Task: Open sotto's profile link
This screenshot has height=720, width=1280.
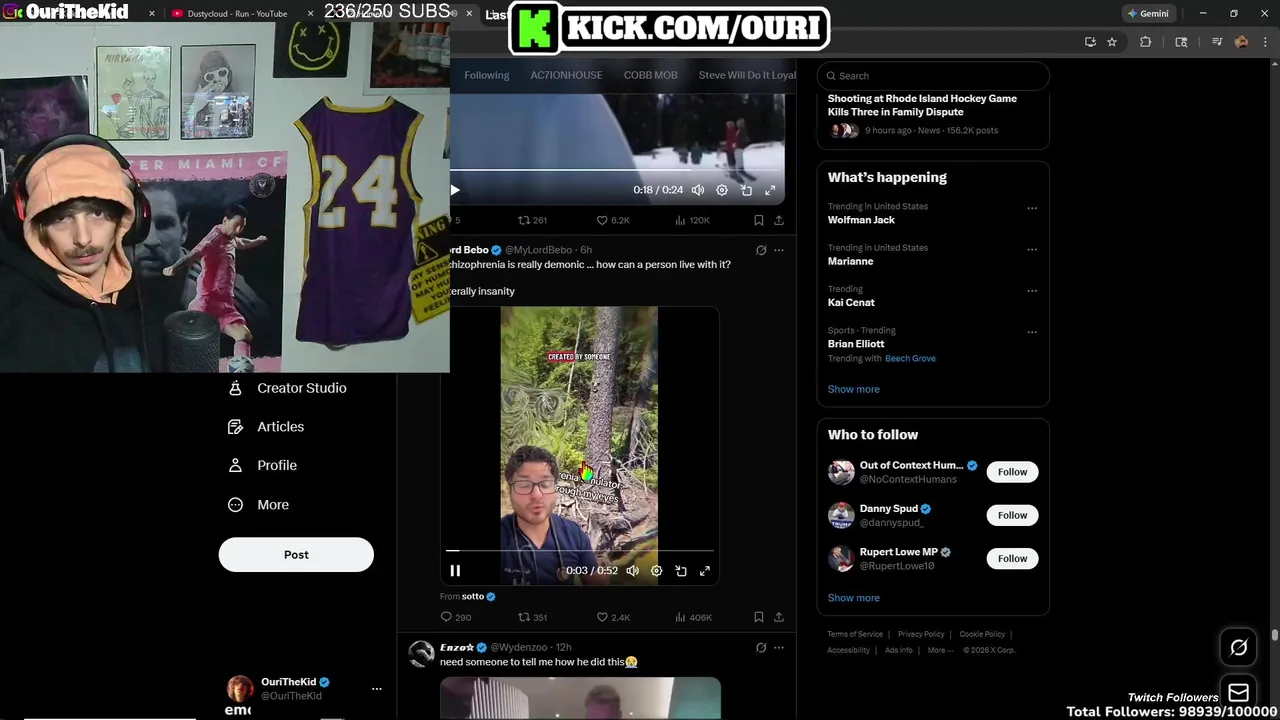Action: point(473,596)
